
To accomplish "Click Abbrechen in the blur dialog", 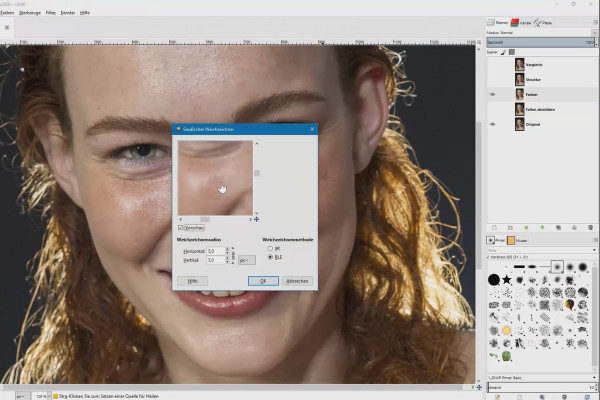I will (x=297, y=281).
